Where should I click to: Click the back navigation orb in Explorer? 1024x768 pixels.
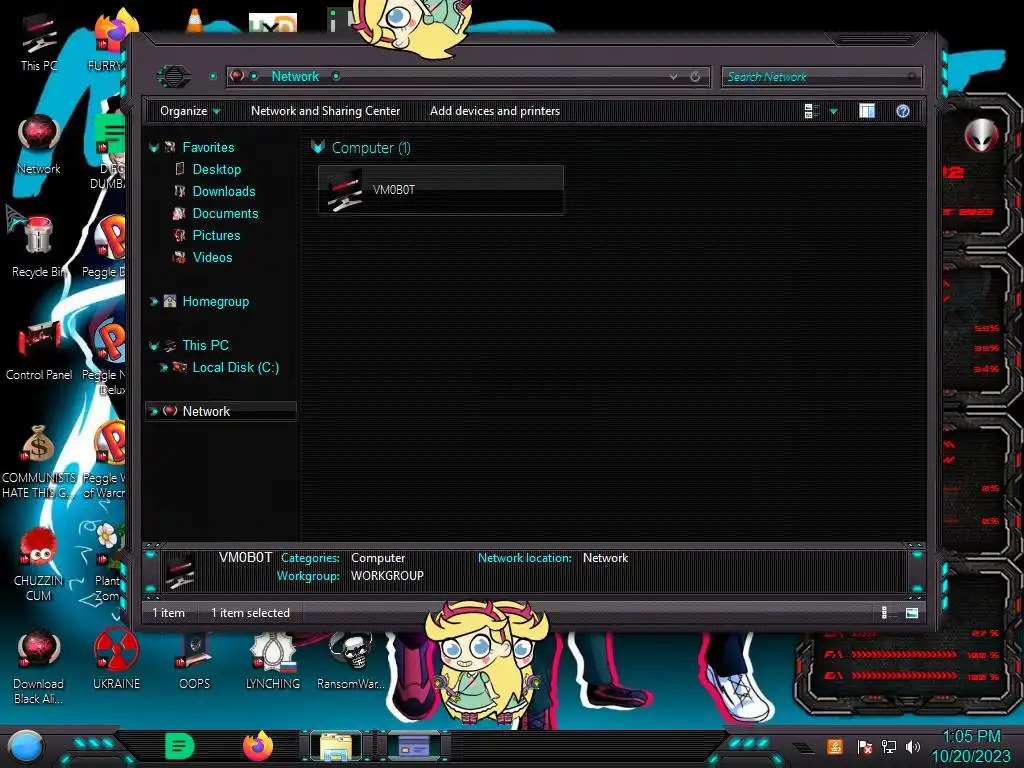pos(173,76)
